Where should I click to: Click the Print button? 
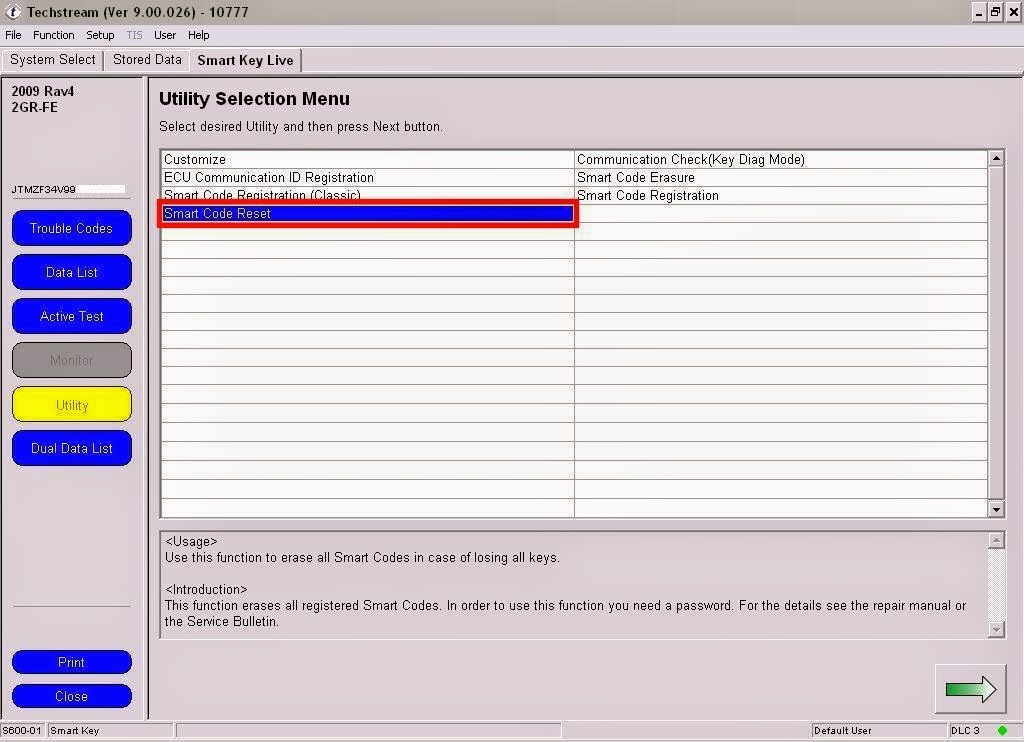[x=72, y=662]
